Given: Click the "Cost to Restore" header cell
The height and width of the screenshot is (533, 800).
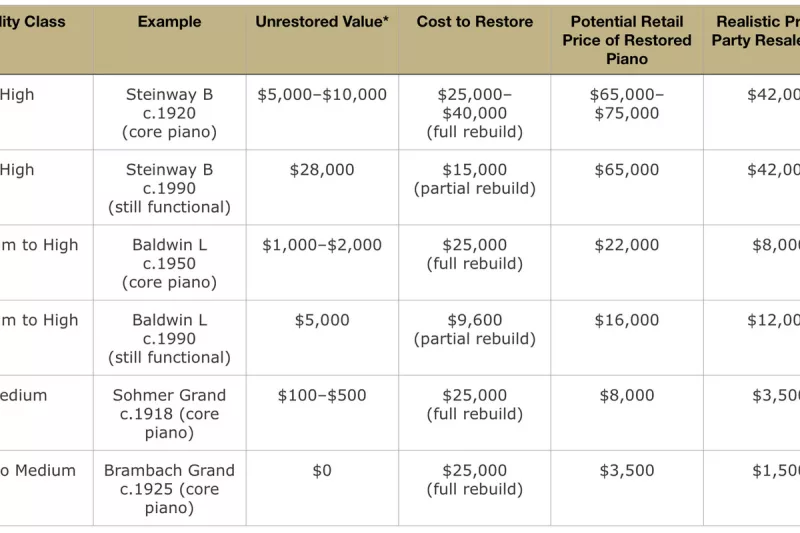Looking at the screenshot, I should (475, 22).
